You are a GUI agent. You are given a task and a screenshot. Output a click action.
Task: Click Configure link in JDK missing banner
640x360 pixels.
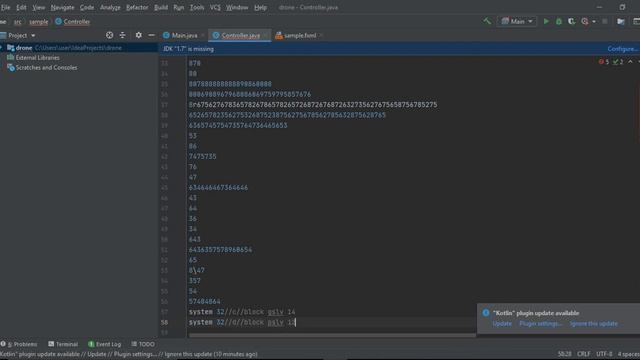(x=622, y=49)
